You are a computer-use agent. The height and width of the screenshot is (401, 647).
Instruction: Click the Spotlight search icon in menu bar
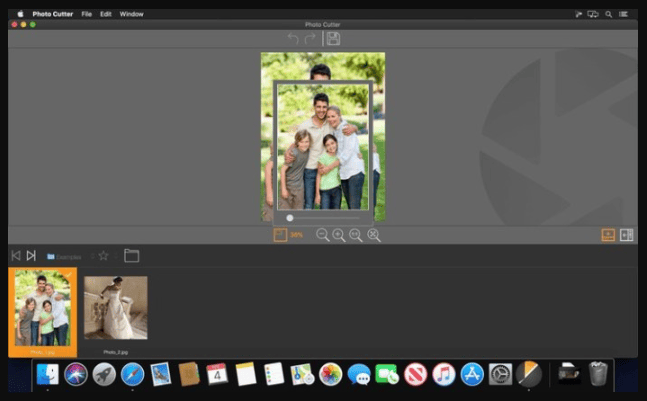[x=608, y=14]
